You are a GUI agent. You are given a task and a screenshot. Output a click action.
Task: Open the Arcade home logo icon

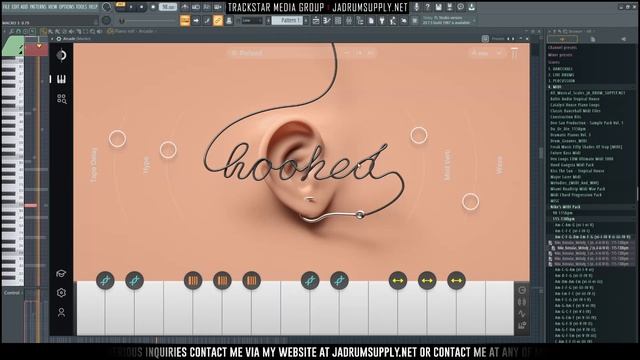click(x=62, y=56)
